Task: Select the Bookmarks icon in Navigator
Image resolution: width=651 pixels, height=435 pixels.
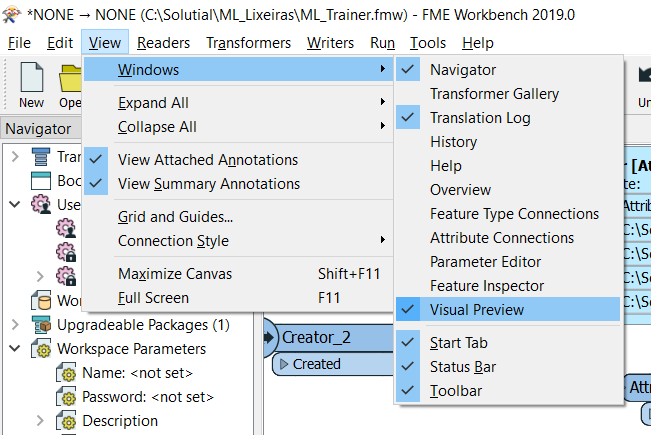Action: pos(41,181)
